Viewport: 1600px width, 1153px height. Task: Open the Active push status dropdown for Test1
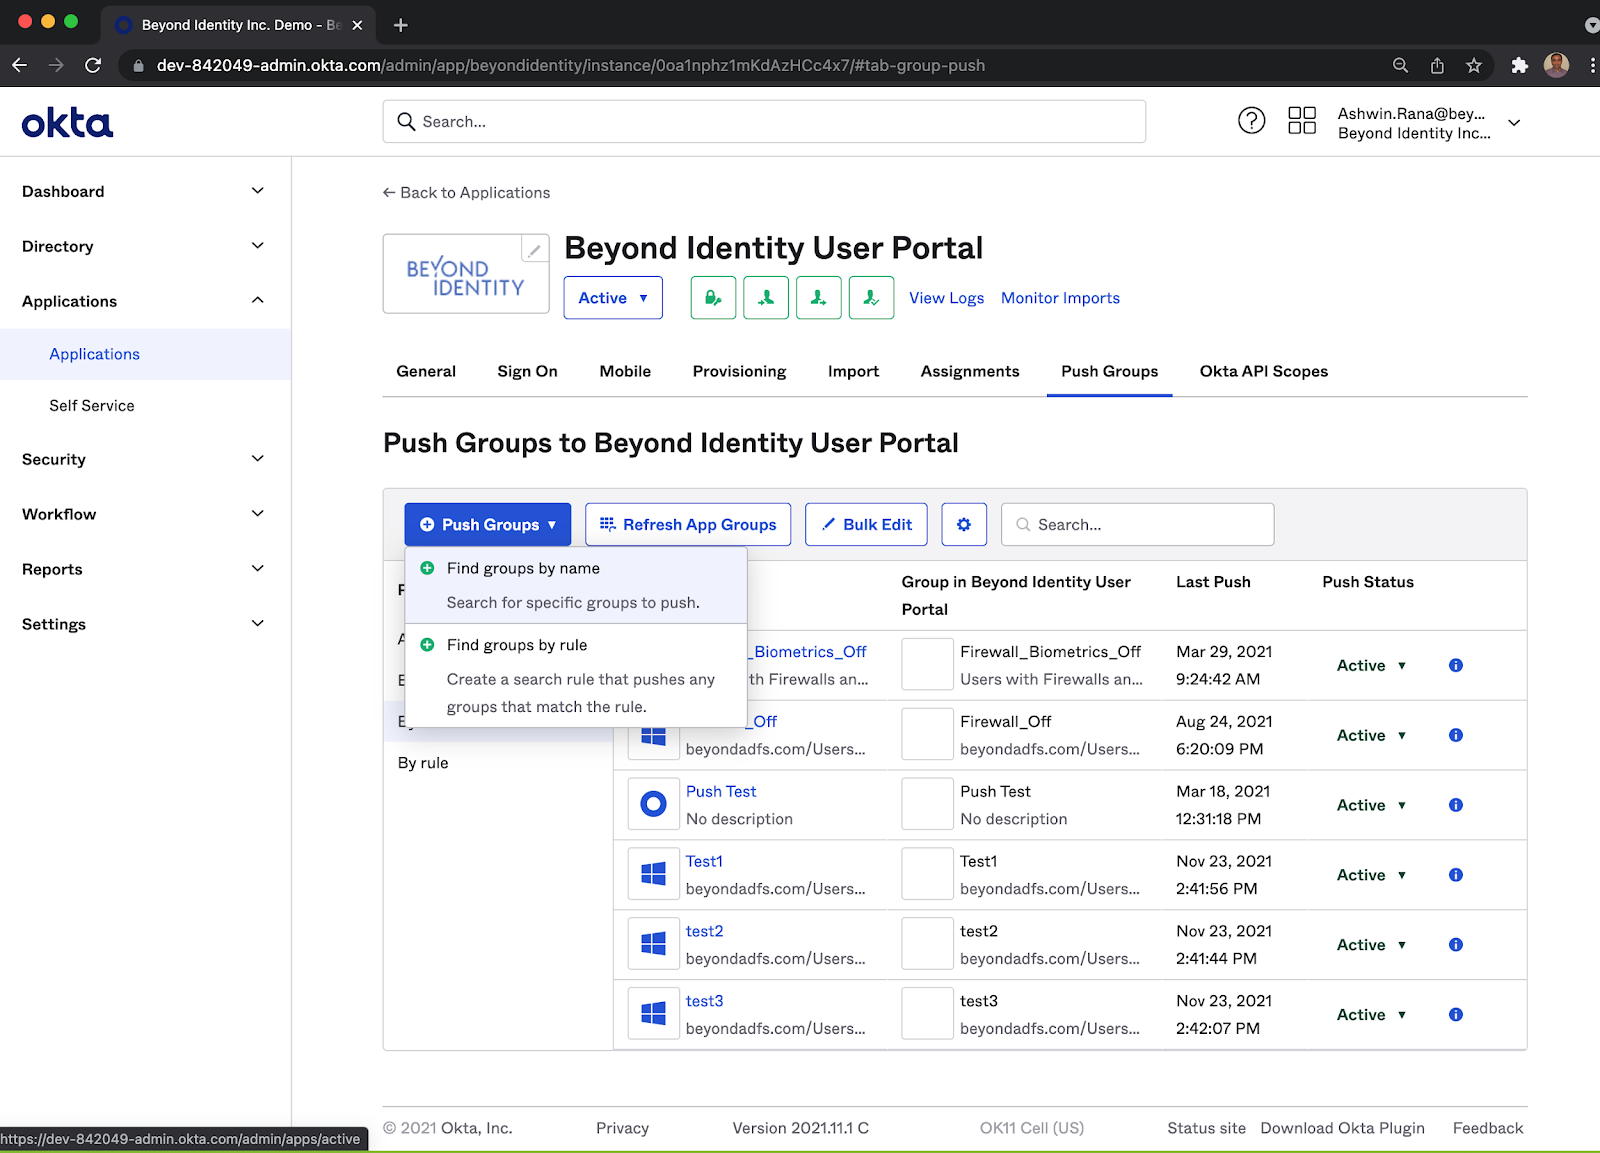pos(1370,875)
